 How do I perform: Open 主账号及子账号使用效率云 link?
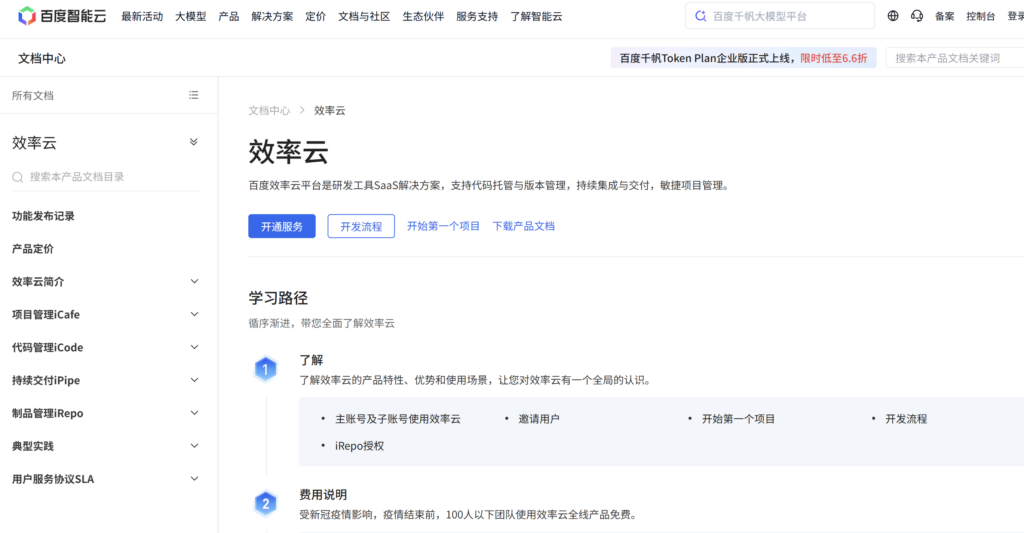pyautogui.click(x=398, y=419)
